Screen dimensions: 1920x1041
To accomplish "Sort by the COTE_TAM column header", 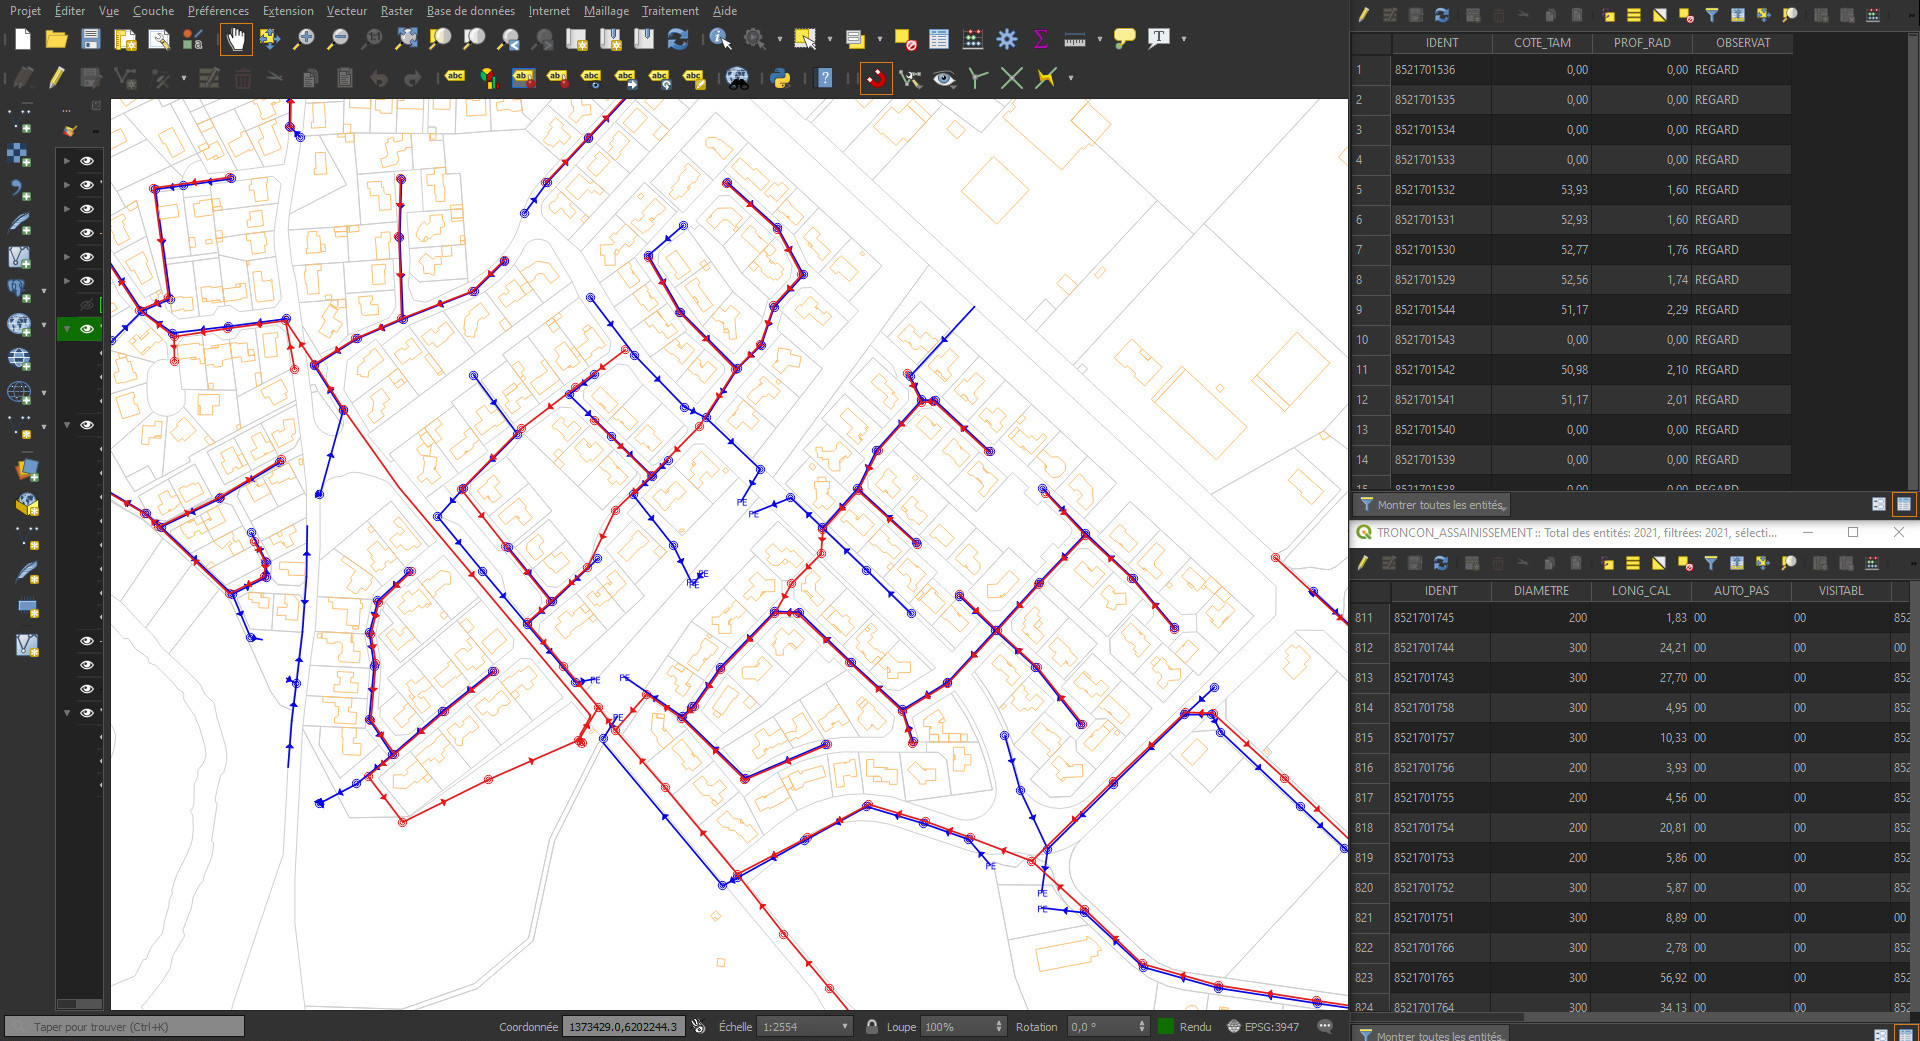I will 1542,43.
